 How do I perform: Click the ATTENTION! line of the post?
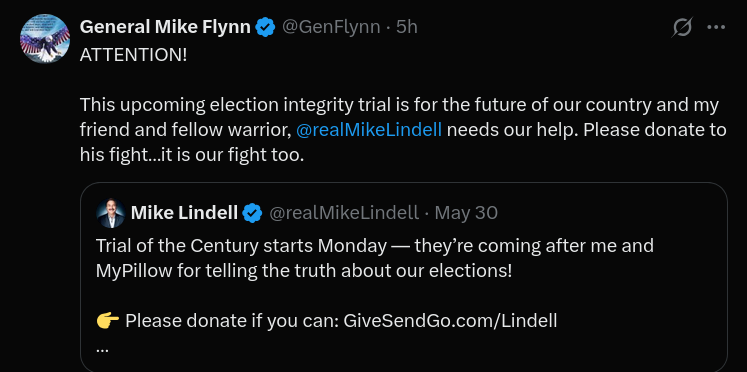(133, 55)
